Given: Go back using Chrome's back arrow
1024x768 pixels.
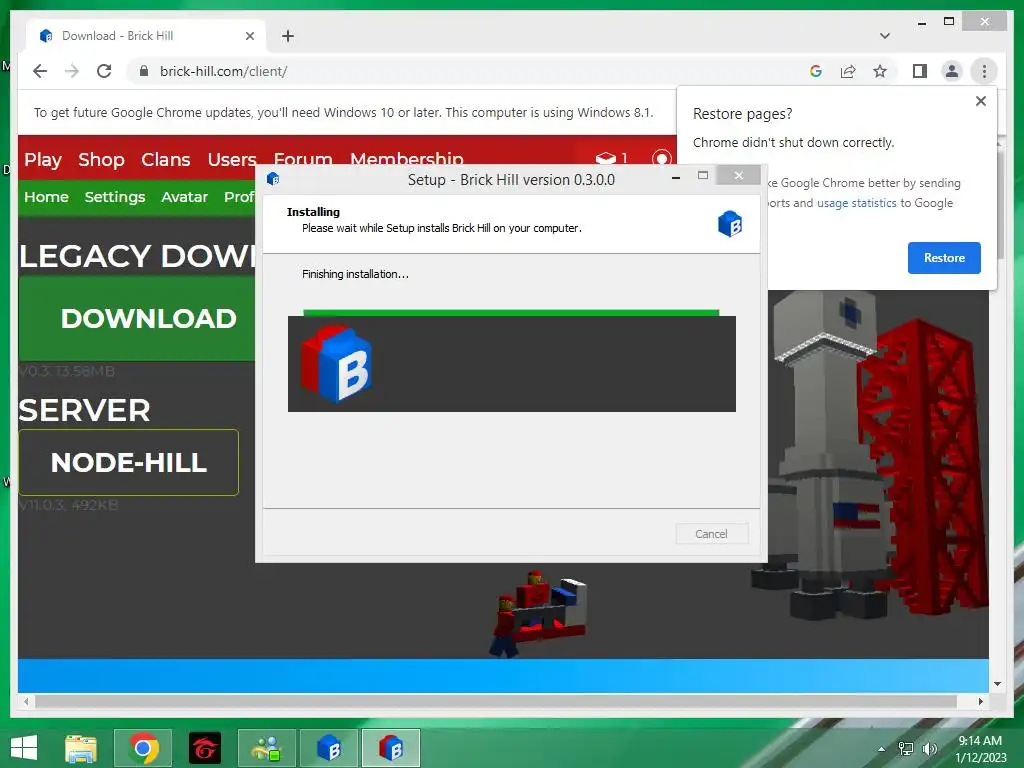Looking at the screenshot, I should tap(40, 71).
